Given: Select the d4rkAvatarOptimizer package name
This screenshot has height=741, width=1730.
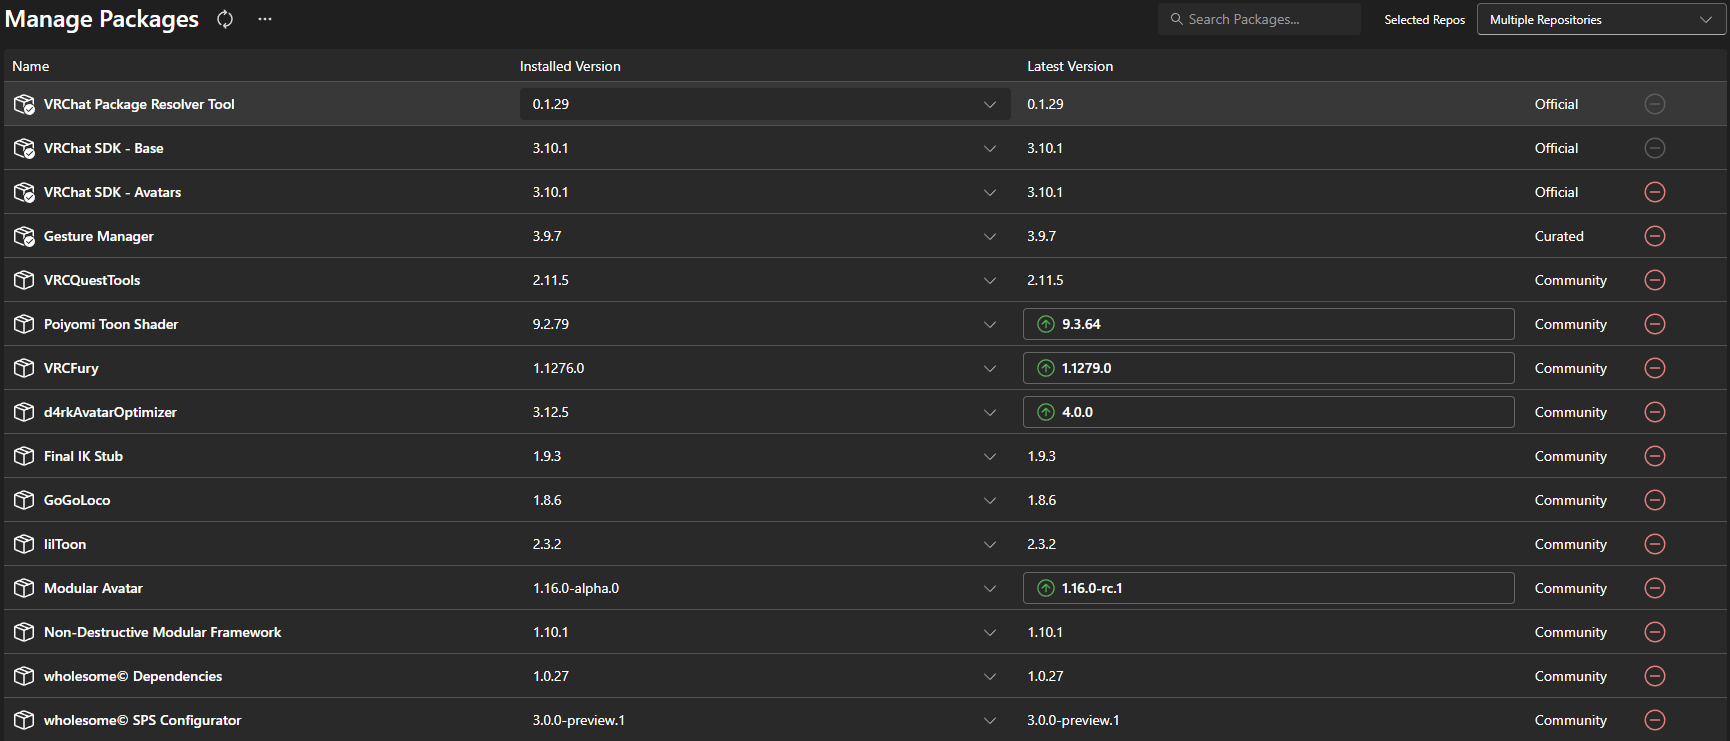Looking at the screenshot, I should (x=110, y=412).
